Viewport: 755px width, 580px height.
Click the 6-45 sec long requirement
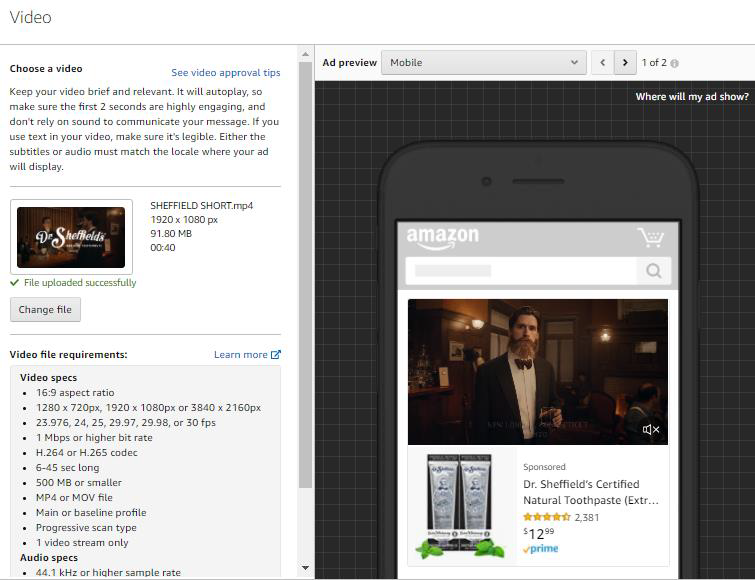pos(67,467)
